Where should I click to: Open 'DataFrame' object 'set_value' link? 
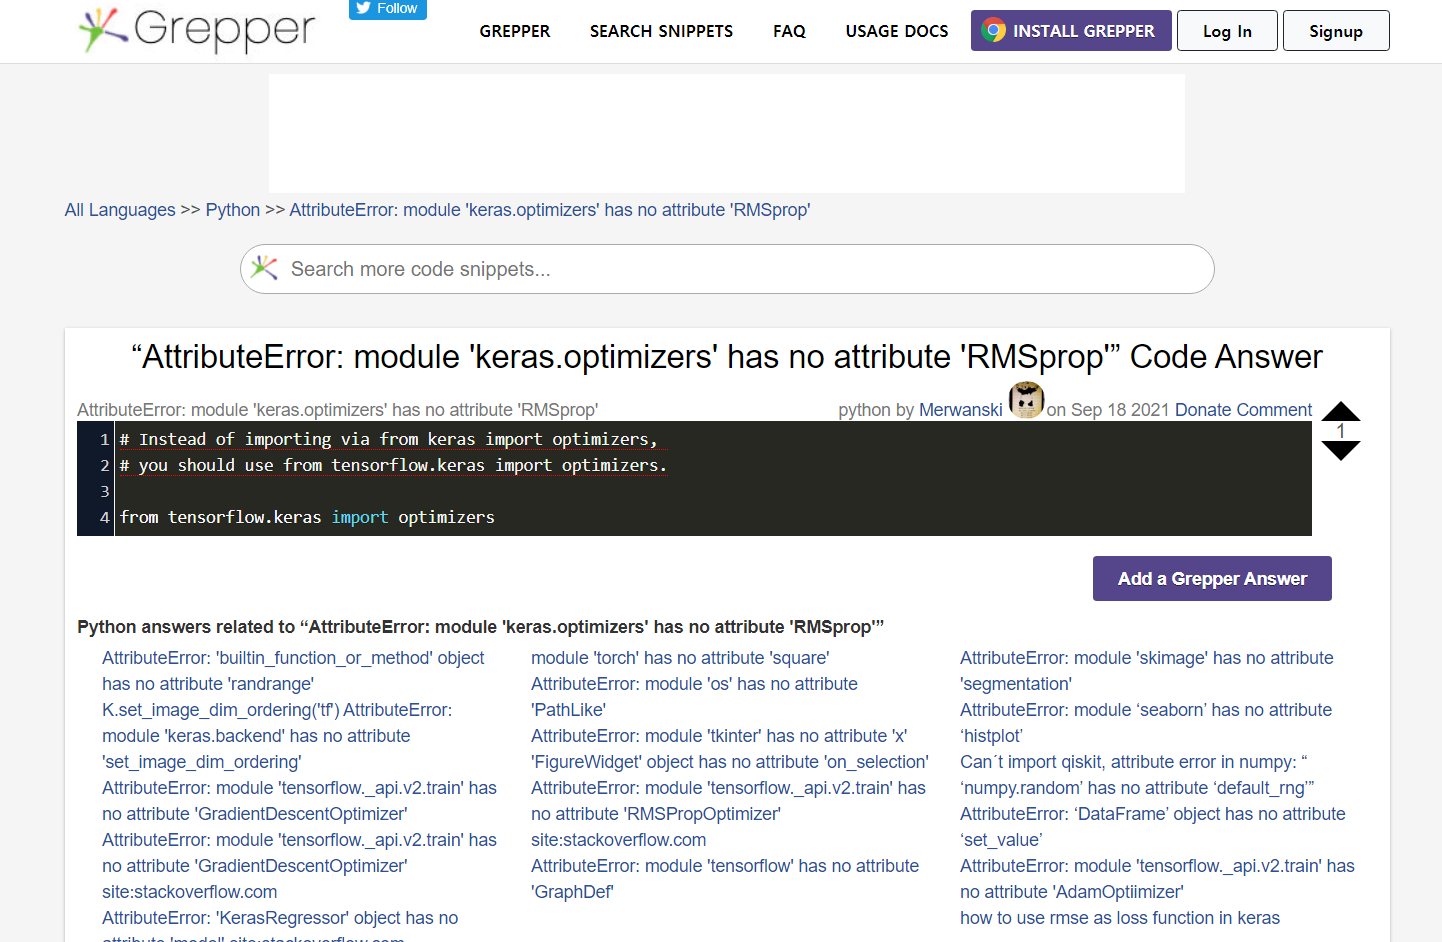(1153, 827)
